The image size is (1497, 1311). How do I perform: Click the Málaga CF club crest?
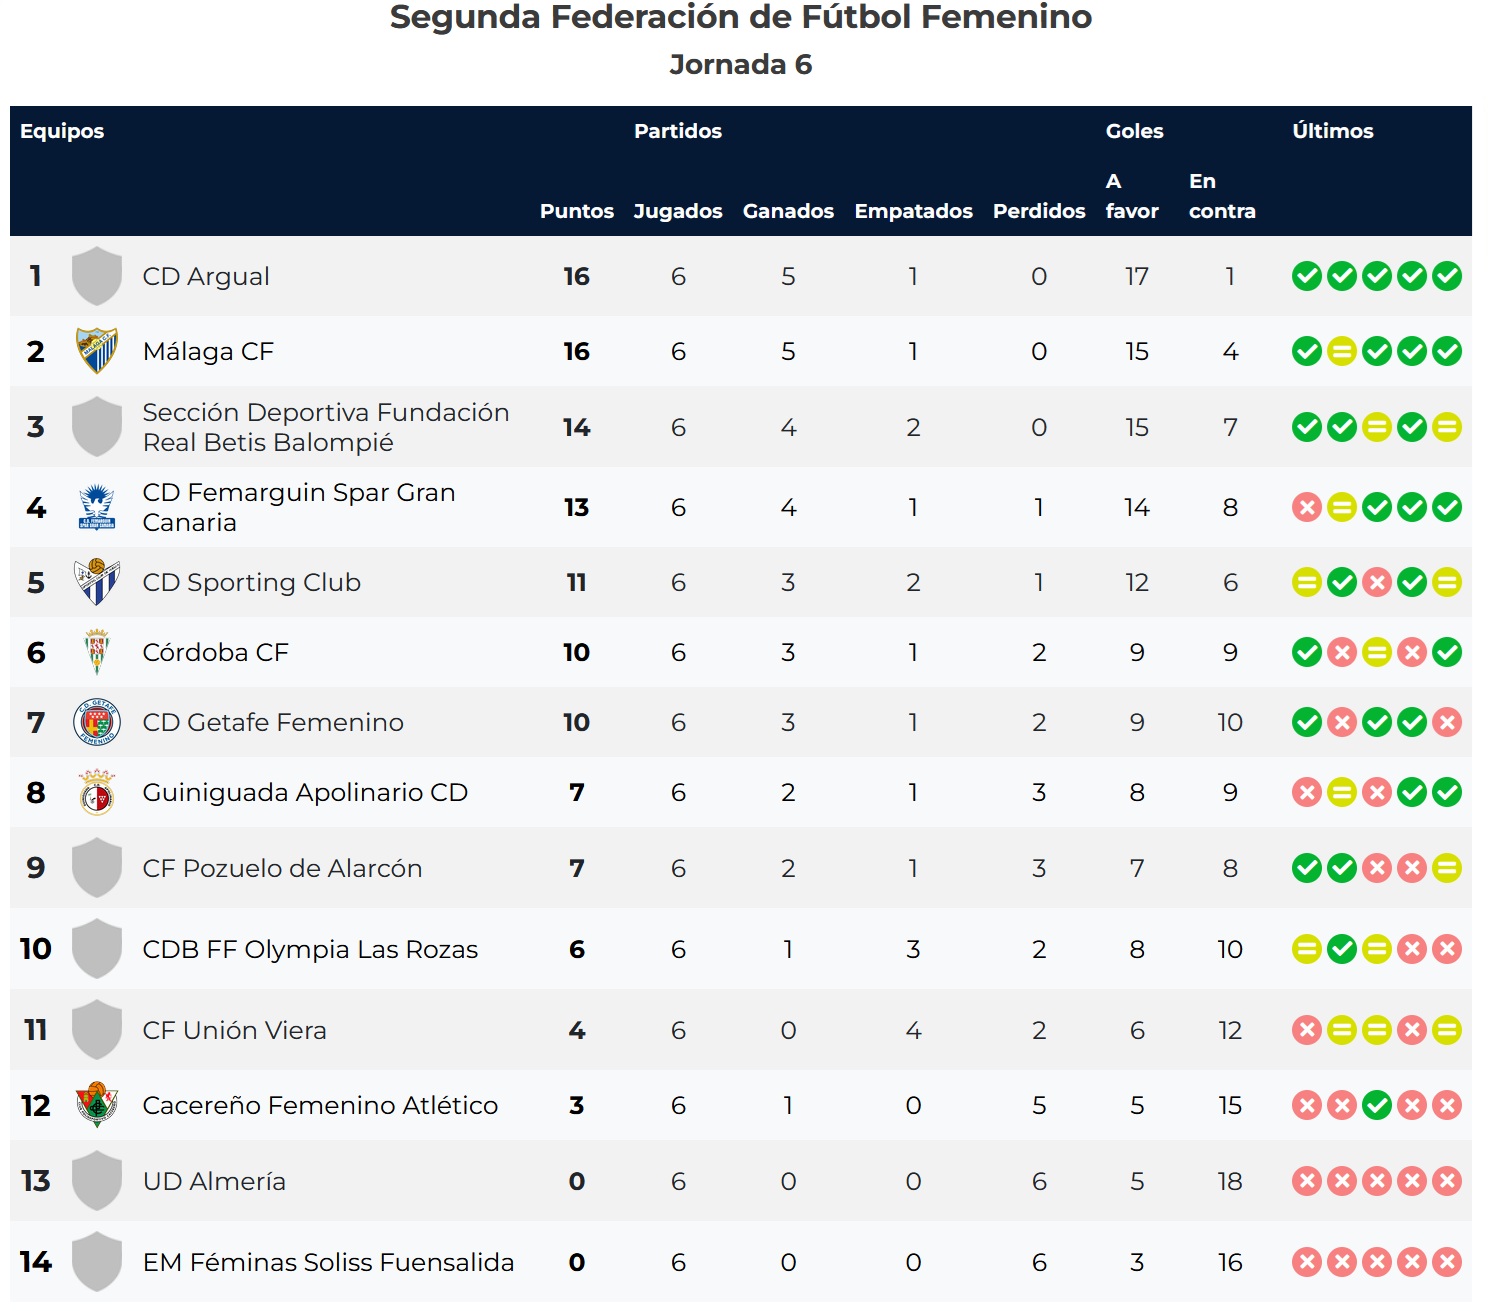pyautogui.click(x=97, y=351)
